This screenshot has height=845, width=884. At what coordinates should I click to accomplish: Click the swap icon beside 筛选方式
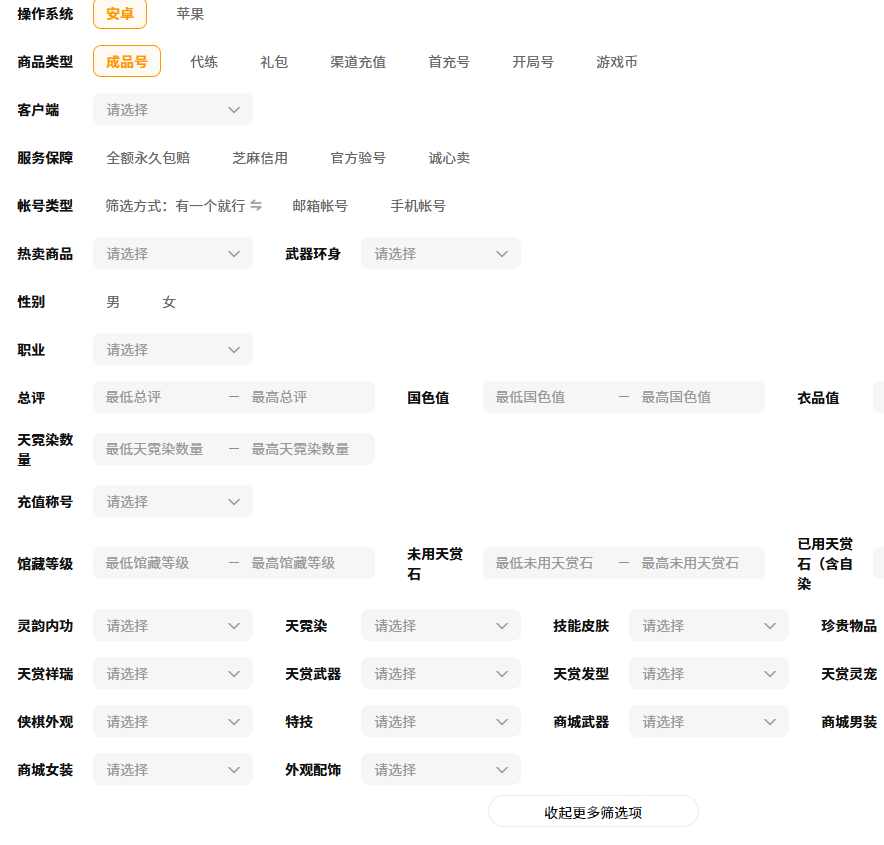tap(256, 206)
